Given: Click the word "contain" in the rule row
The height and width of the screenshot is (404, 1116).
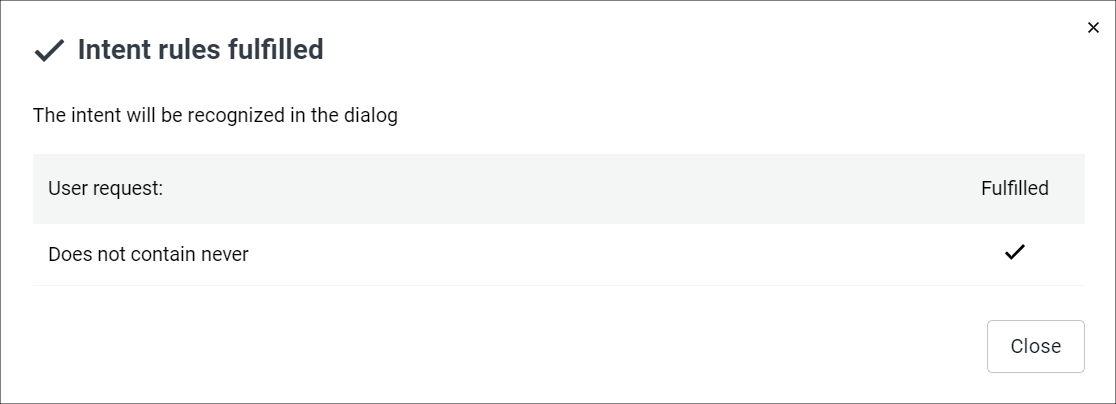Looking at the screenshot, I should (x=163, y=254).
